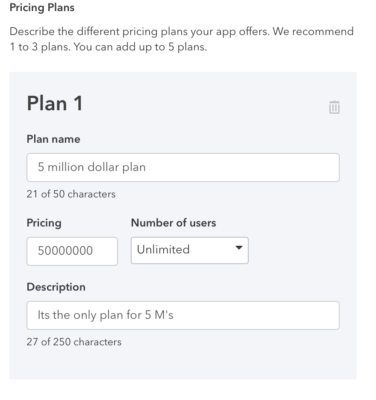376x400 pixels.
Task: Click the 27 of 250 characters counter
Action: 74,342
